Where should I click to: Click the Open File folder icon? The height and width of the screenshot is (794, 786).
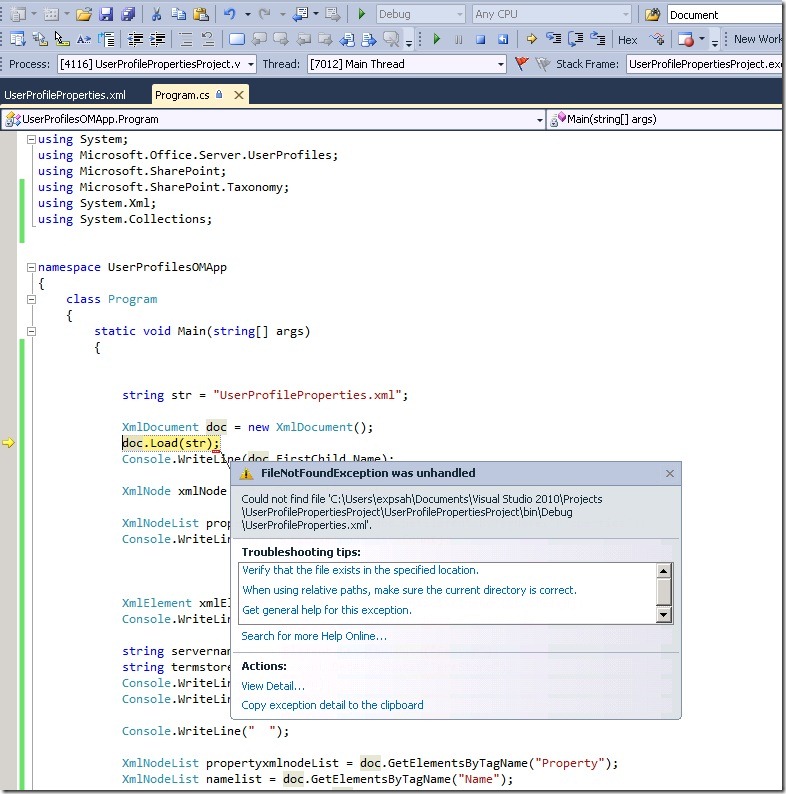click(x=84, y=15)
